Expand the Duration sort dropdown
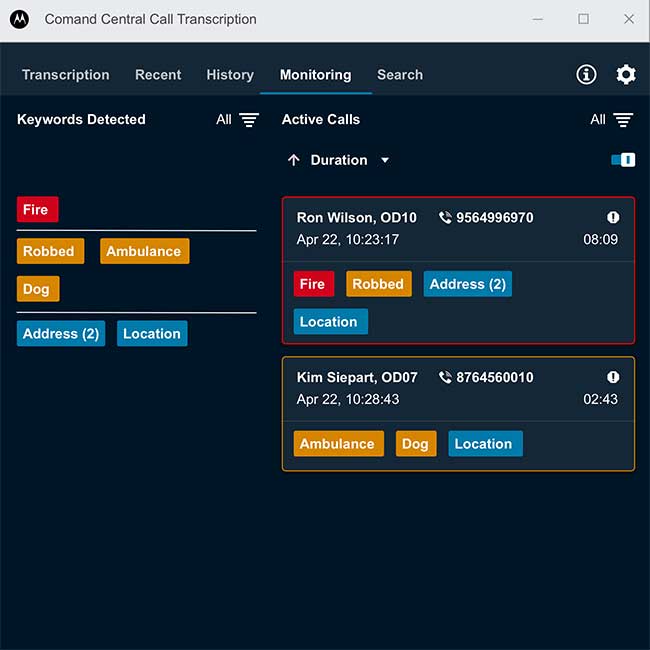Screen dimensions: 650x650 [x=385, y=160]
